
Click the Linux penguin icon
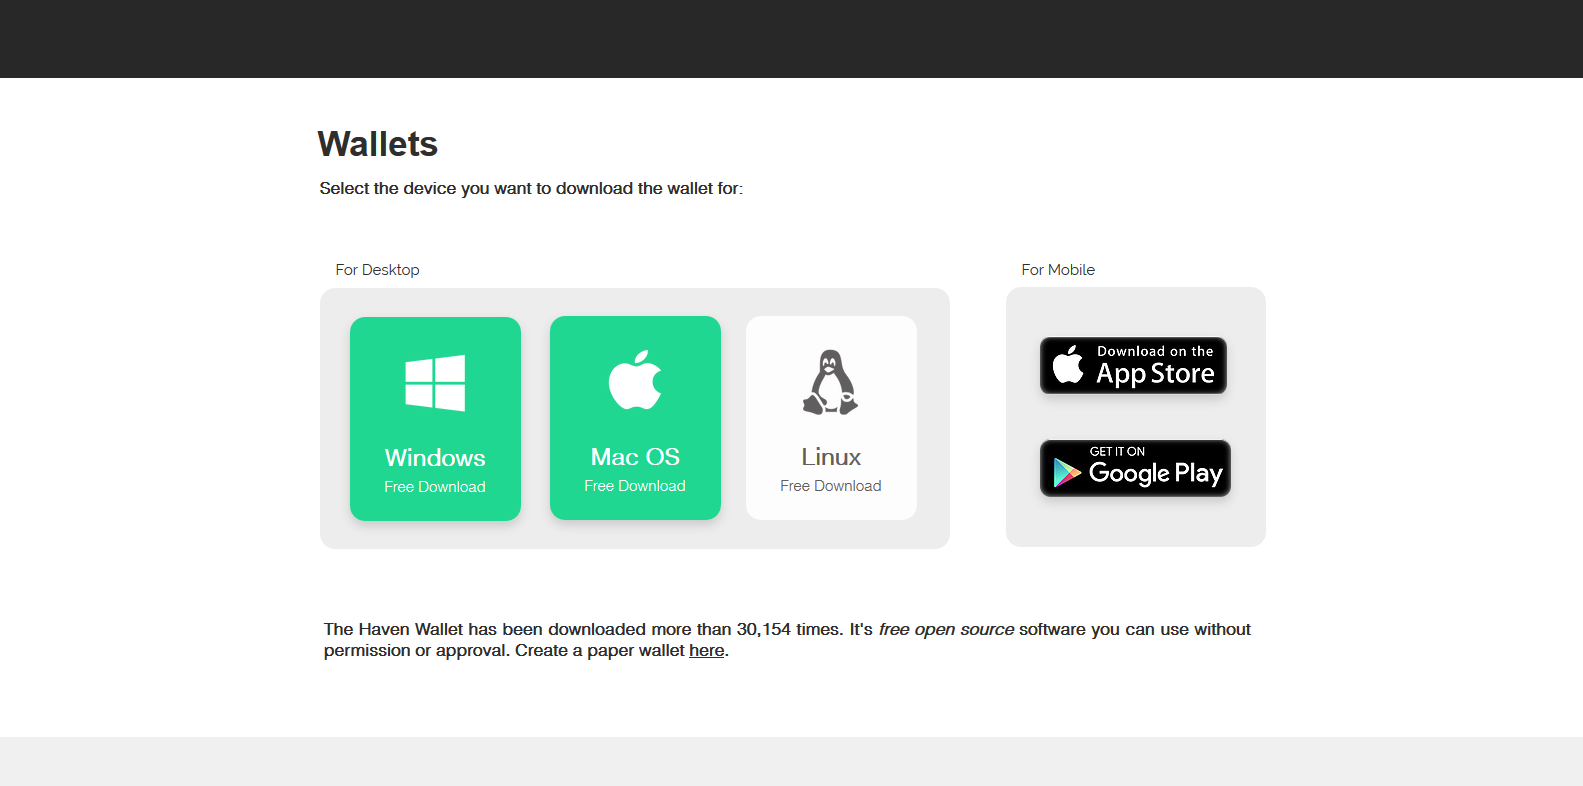(x=830, y=382)
